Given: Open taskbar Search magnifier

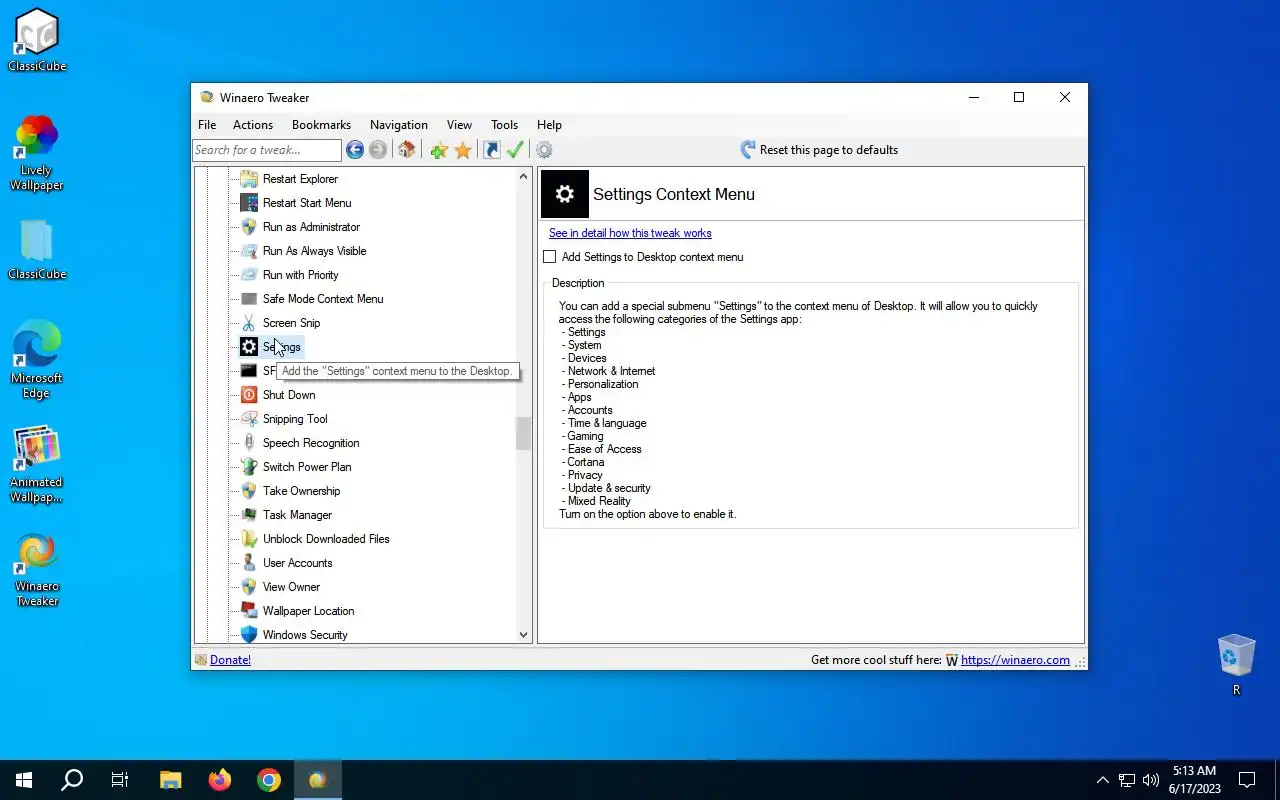Looking at the screenshot, I should coord(72,780).
